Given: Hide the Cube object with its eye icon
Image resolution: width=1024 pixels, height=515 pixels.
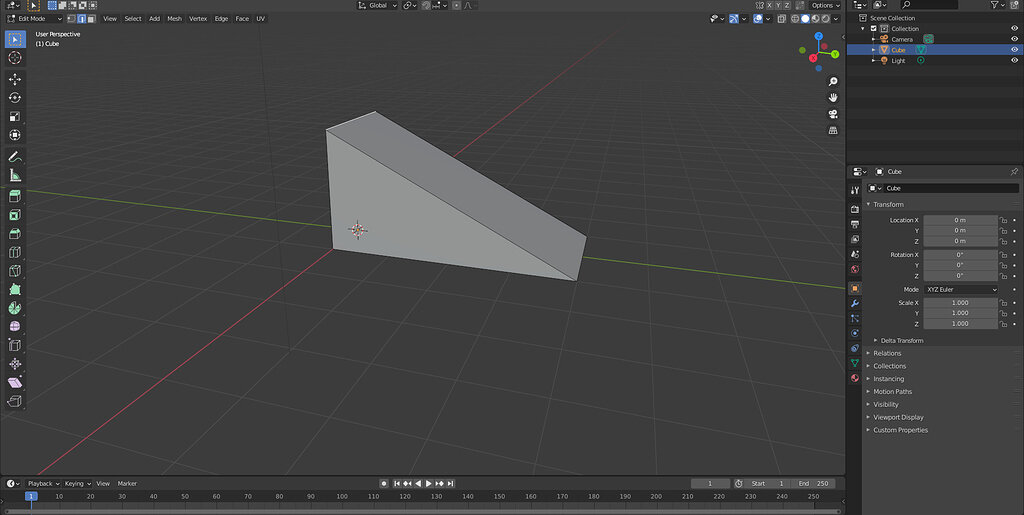Looking at the screenshot, I should point(1014,50).
